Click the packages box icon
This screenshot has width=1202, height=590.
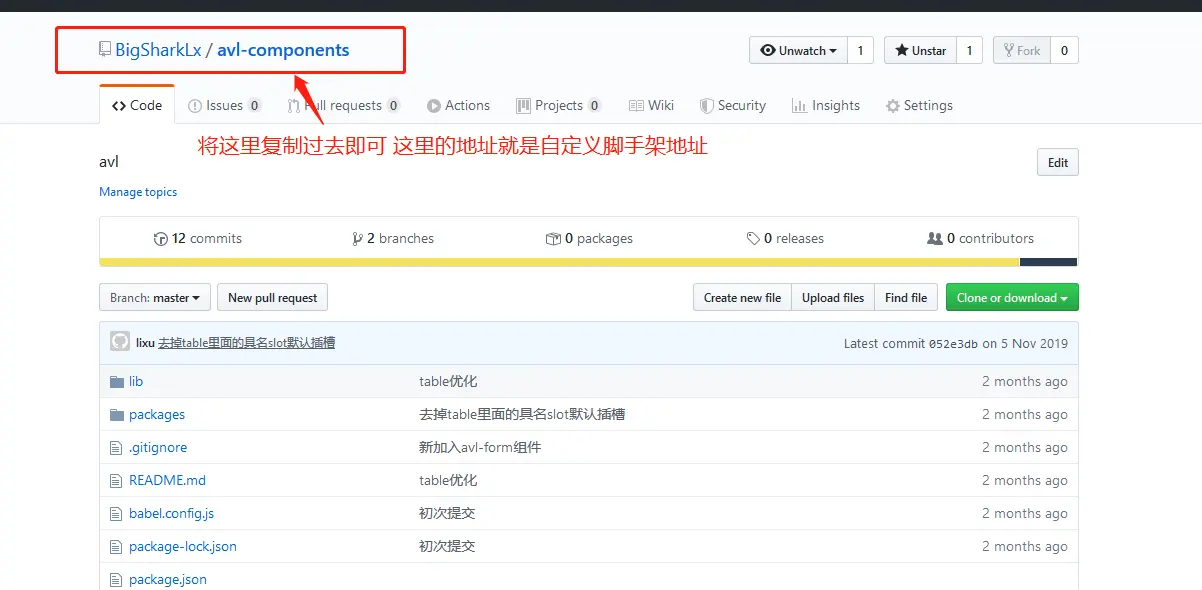point(553,238)
